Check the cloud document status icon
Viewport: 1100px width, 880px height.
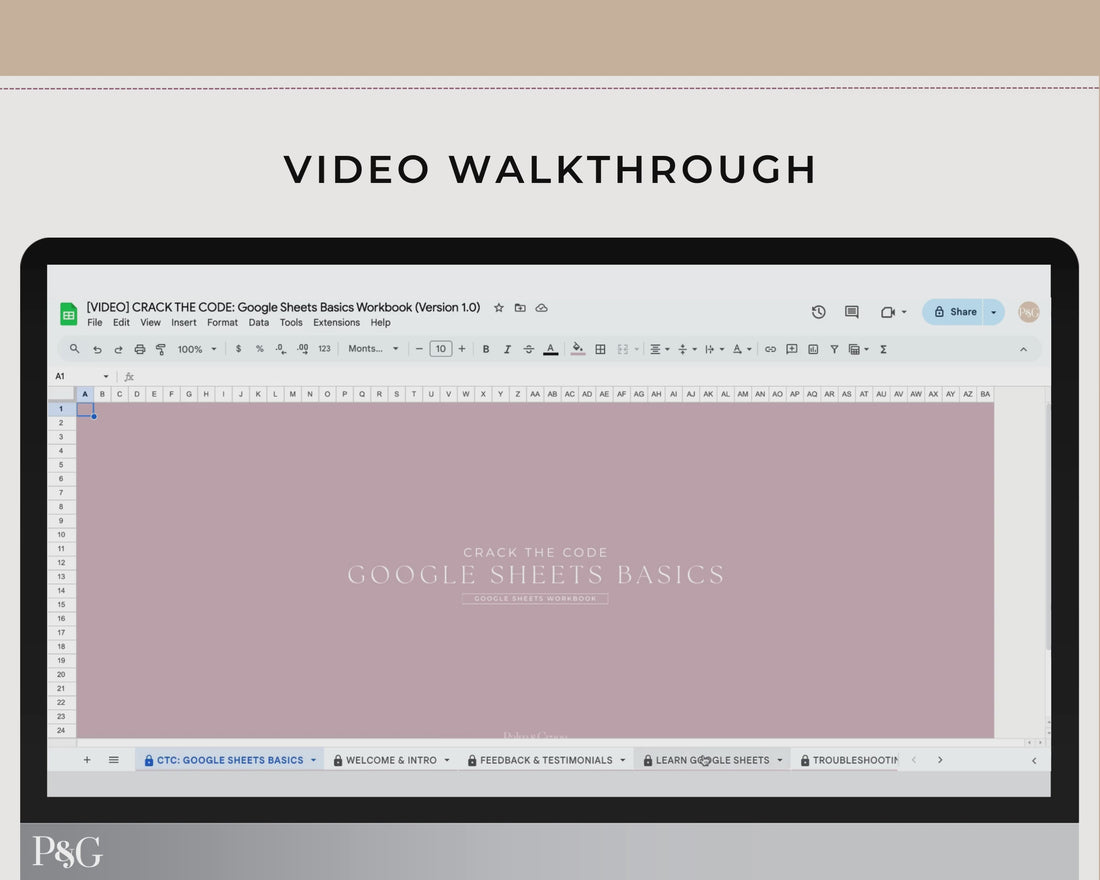pos(542,307)
